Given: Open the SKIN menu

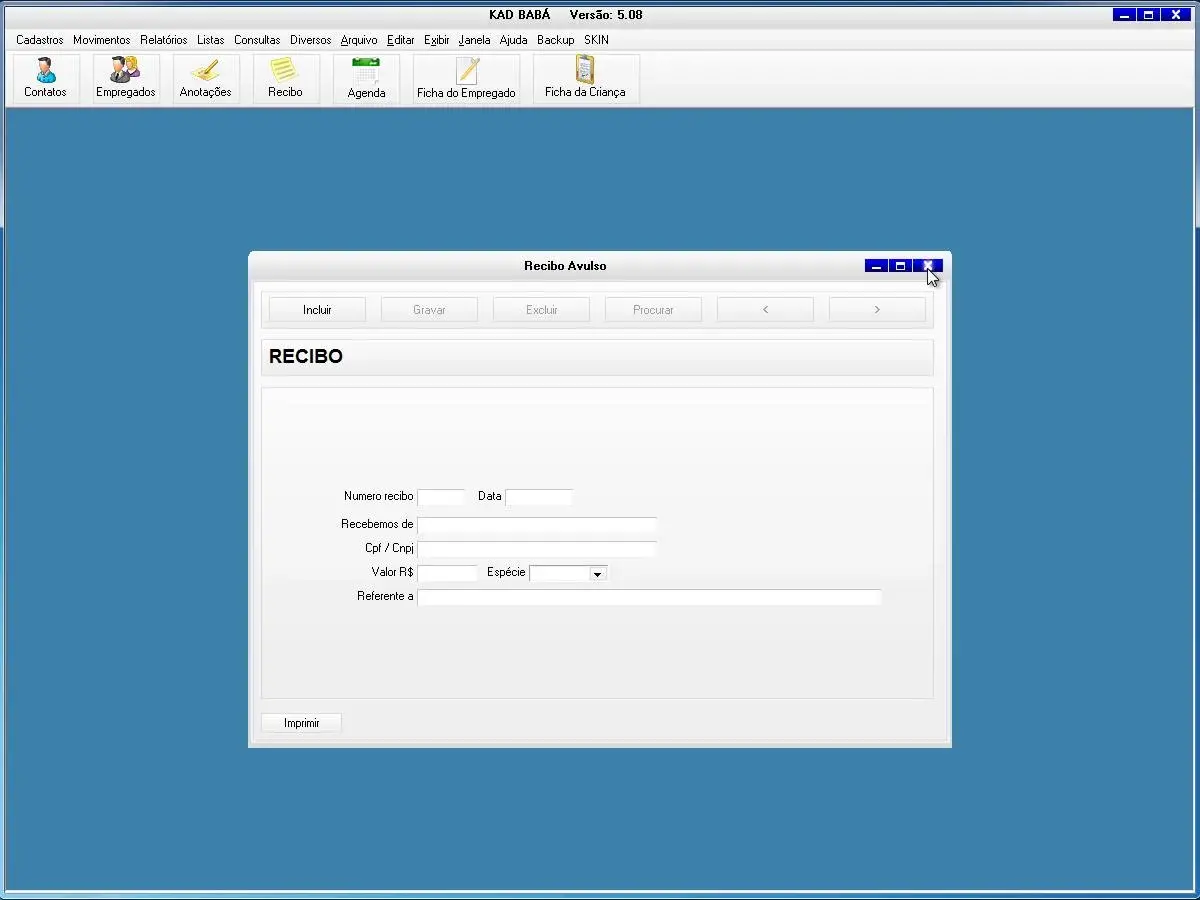Looking at the screenshot, I should coord(596,40).
